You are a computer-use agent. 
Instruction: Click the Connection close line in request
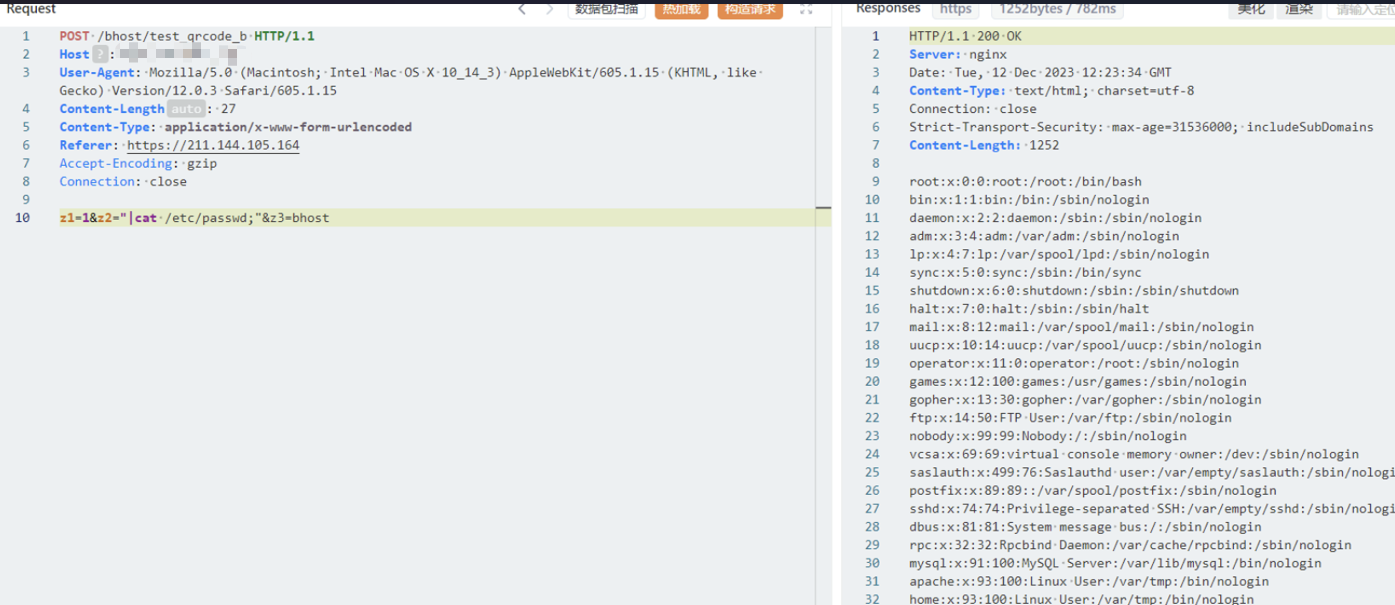point(123,182)
